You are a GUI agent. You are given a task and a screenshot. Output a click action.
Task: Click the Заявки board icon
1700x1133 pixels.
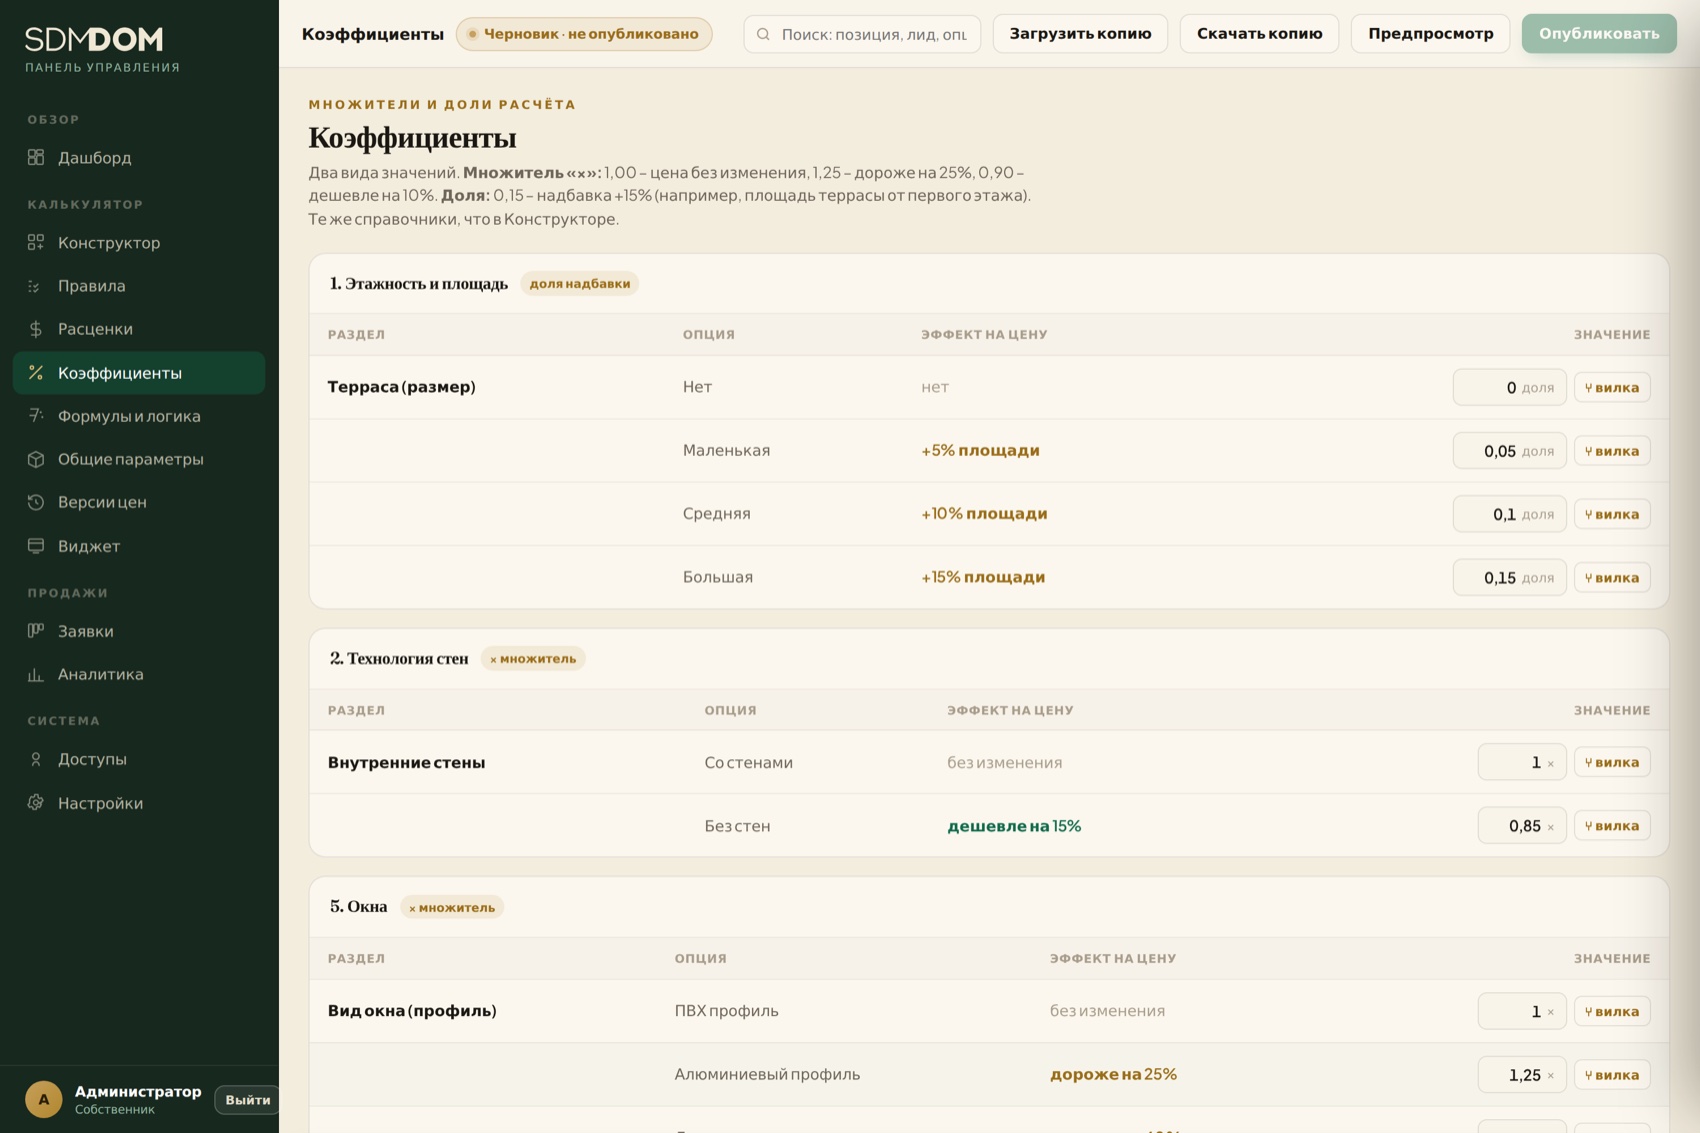tap(36, 630)
